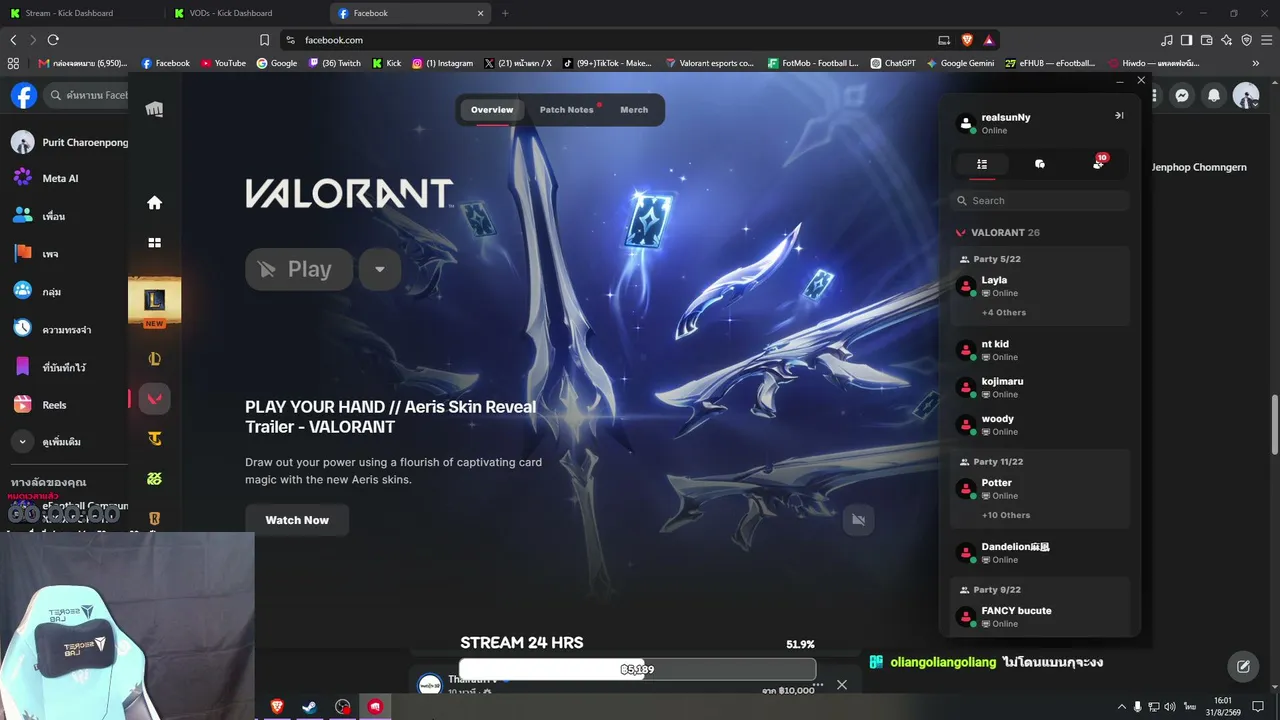Open Brave VPN shield icon
Screen dimensions: 1280x720
click(x=1247, y=40)
